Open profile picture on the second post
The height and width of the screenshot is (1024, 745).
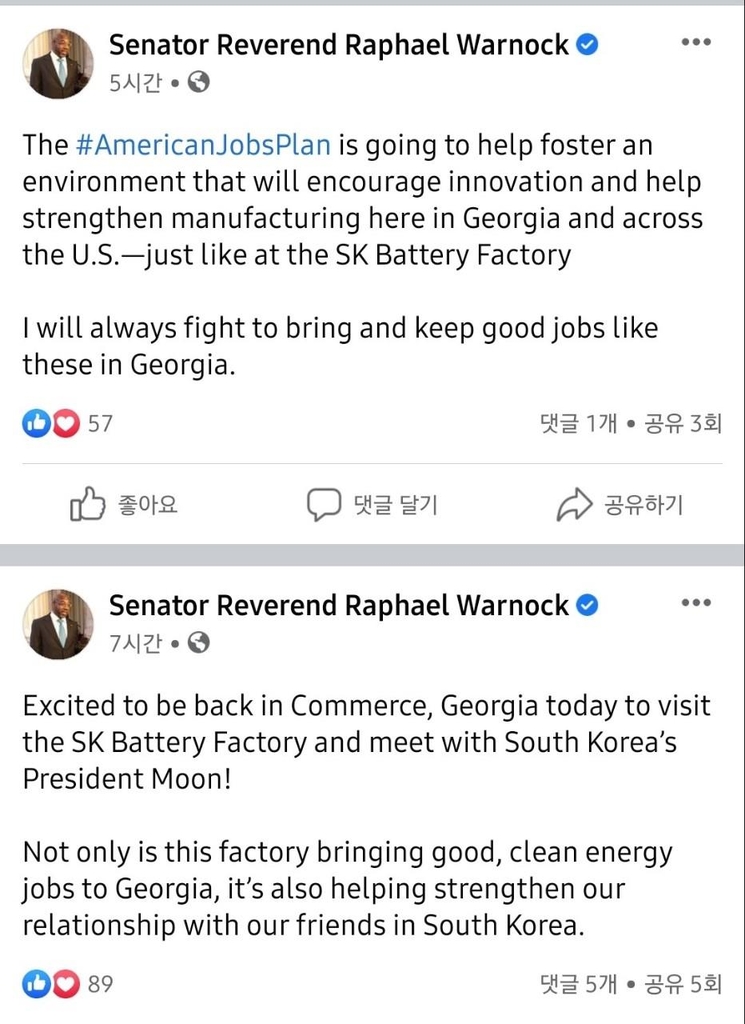tap(58, 624)
